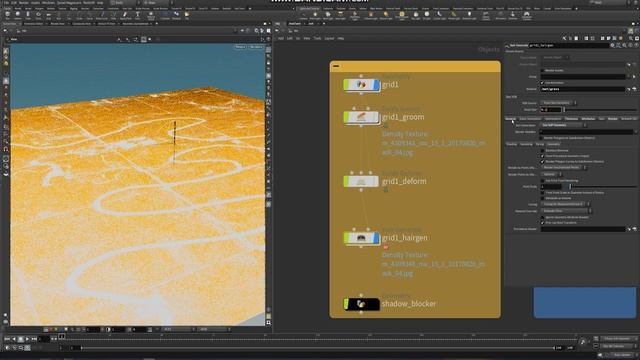Screen dimensions: 640x360
Task: Toggle the checked box below the Group field
Action: [542, 83]
